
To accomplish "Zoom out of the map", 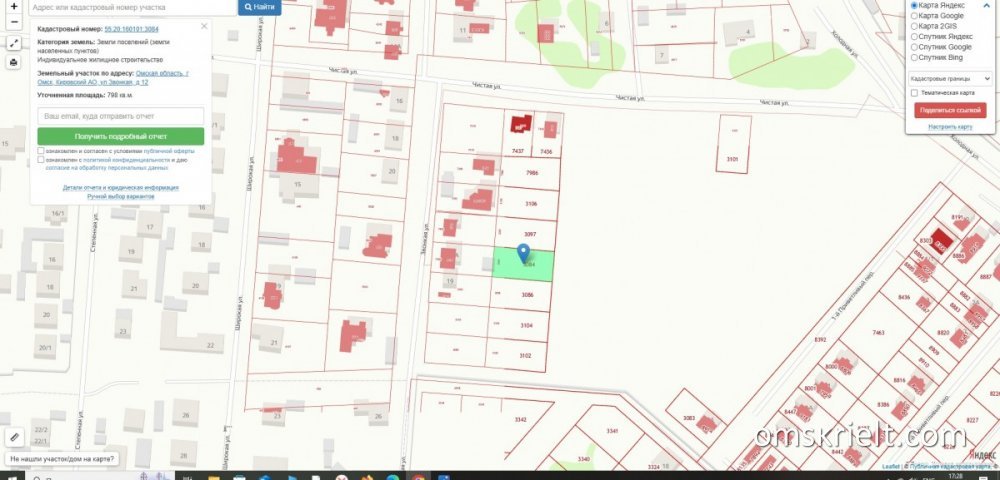I will [x=13, y=23].
